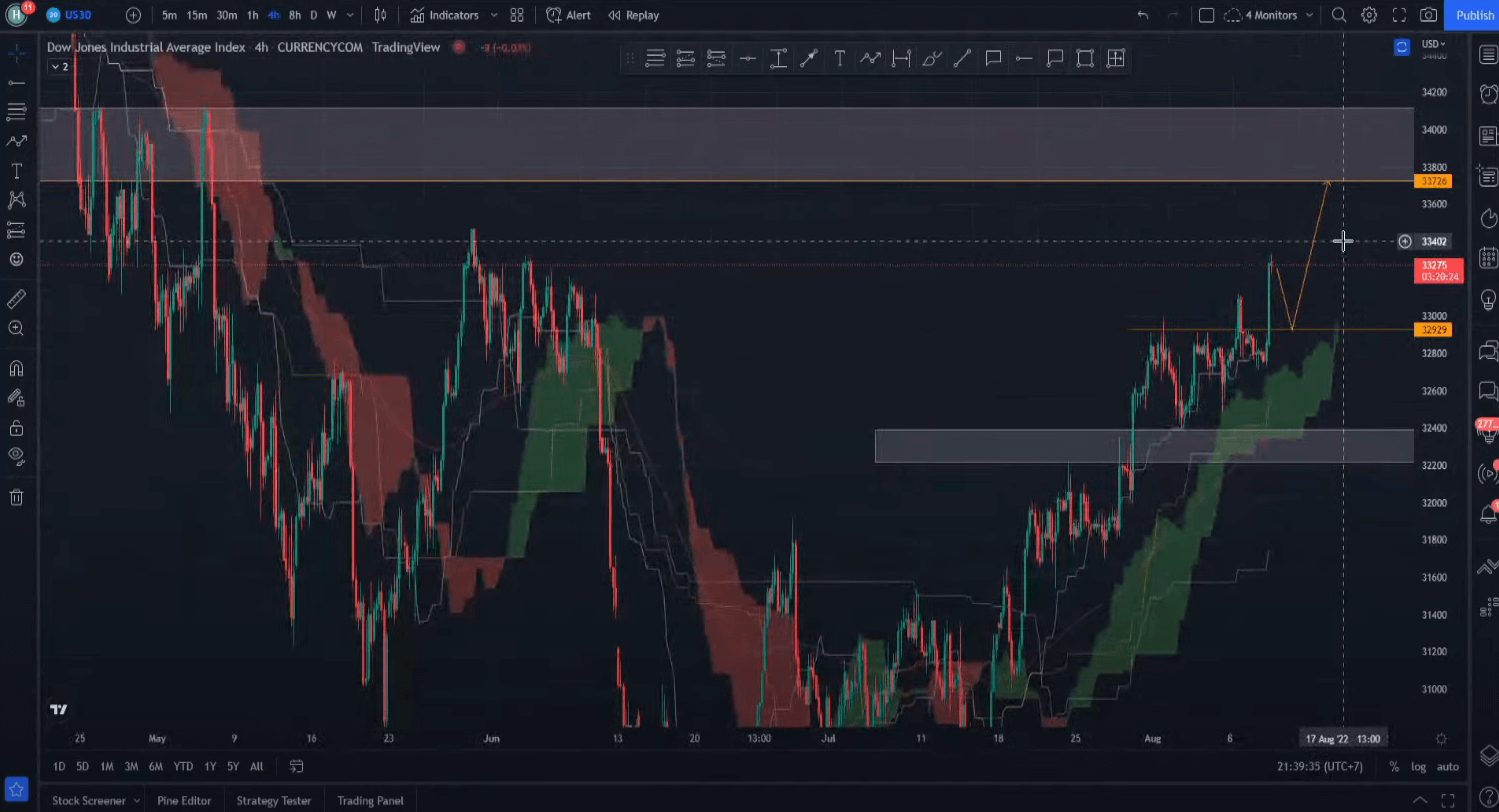1499x812 pixels.
Task: Open the US30 symbol search
Action: [69, 15]
